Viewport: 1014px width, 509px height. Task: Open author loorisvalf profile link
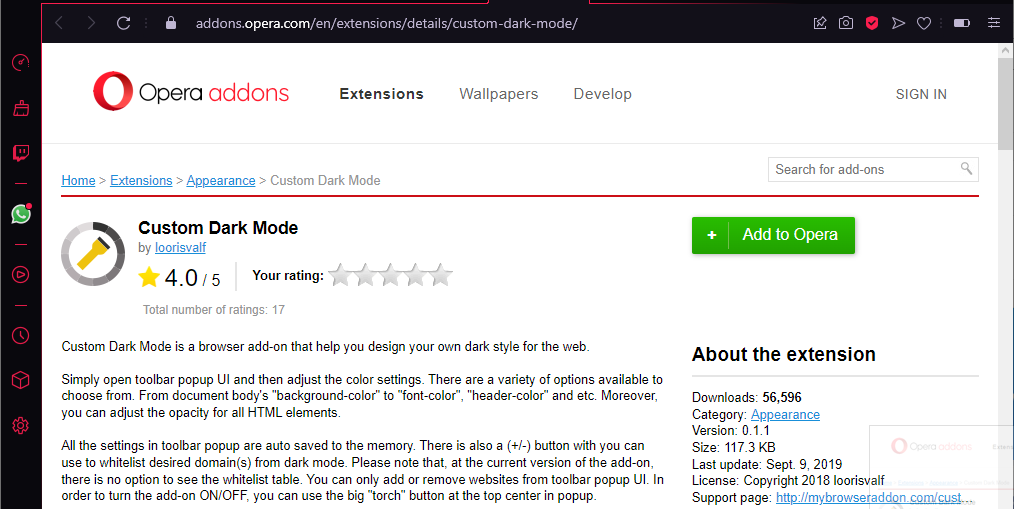click(180, 248)
